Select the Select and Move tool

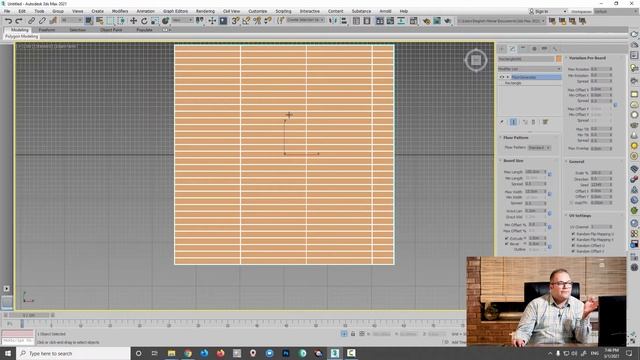pos(133,20)
